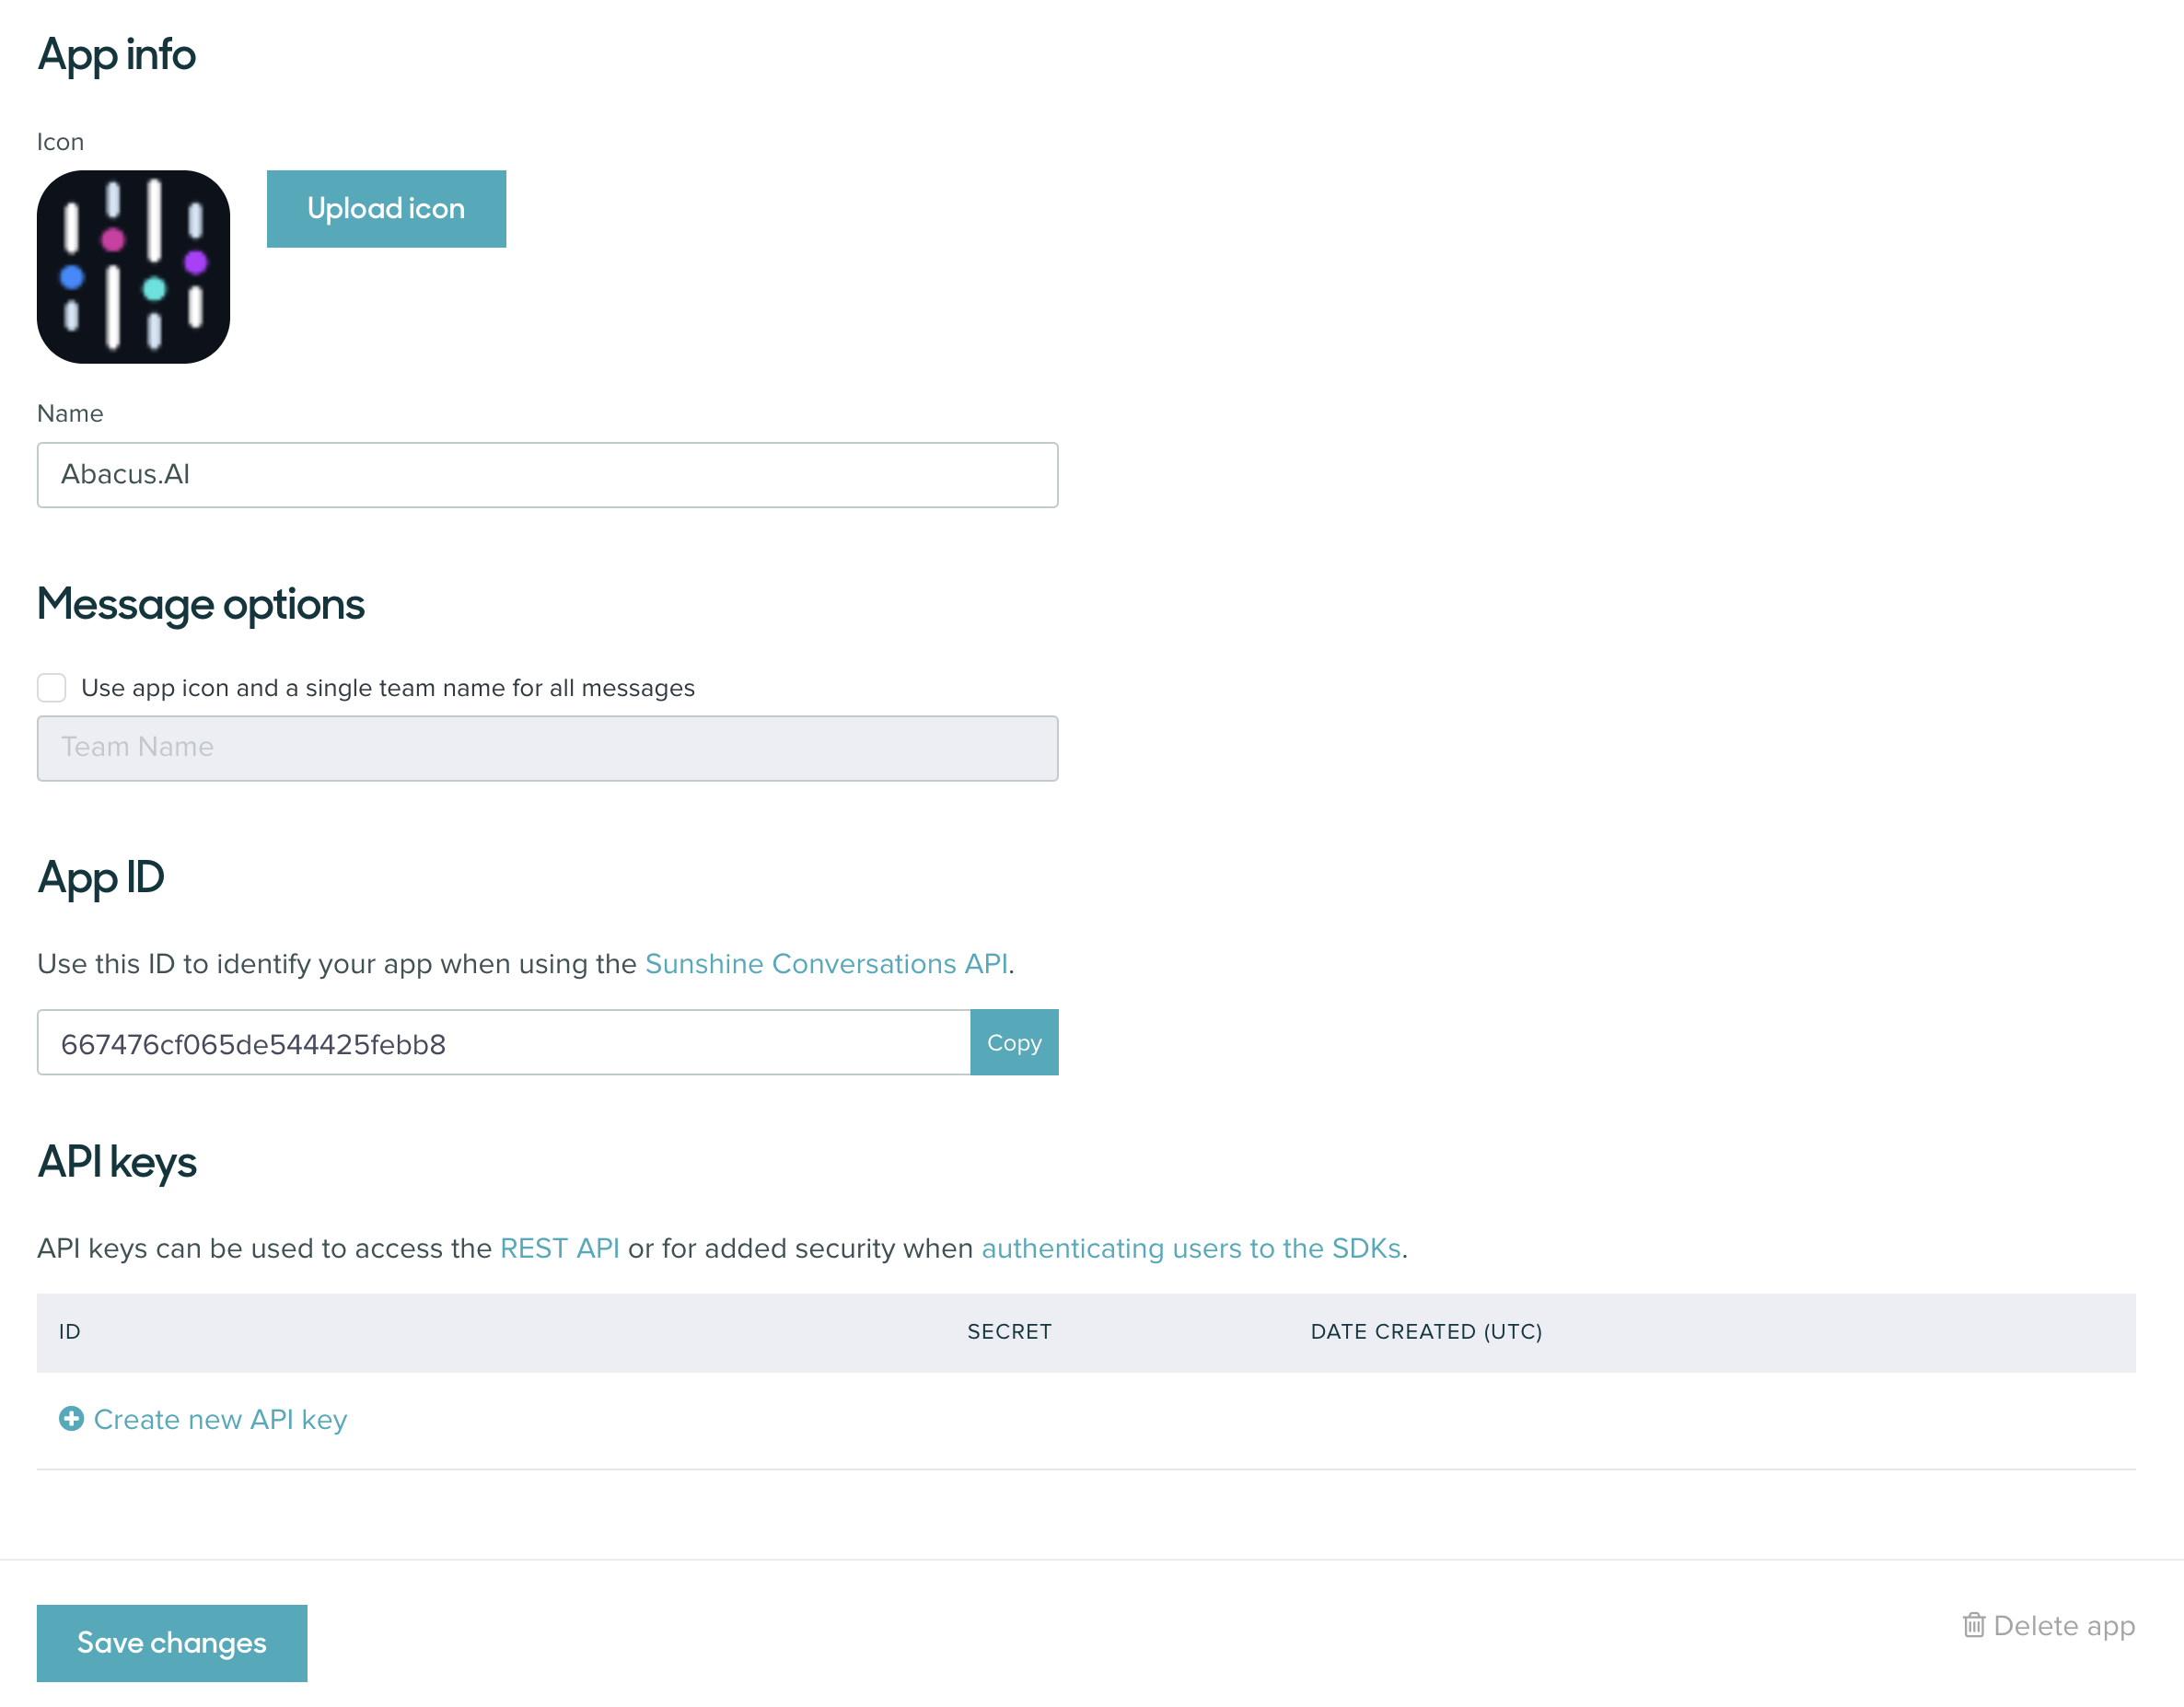Screen dimensions: 2184x1707
Task: Click the SECRET column header
Action: click(x=1008, y=1332)
